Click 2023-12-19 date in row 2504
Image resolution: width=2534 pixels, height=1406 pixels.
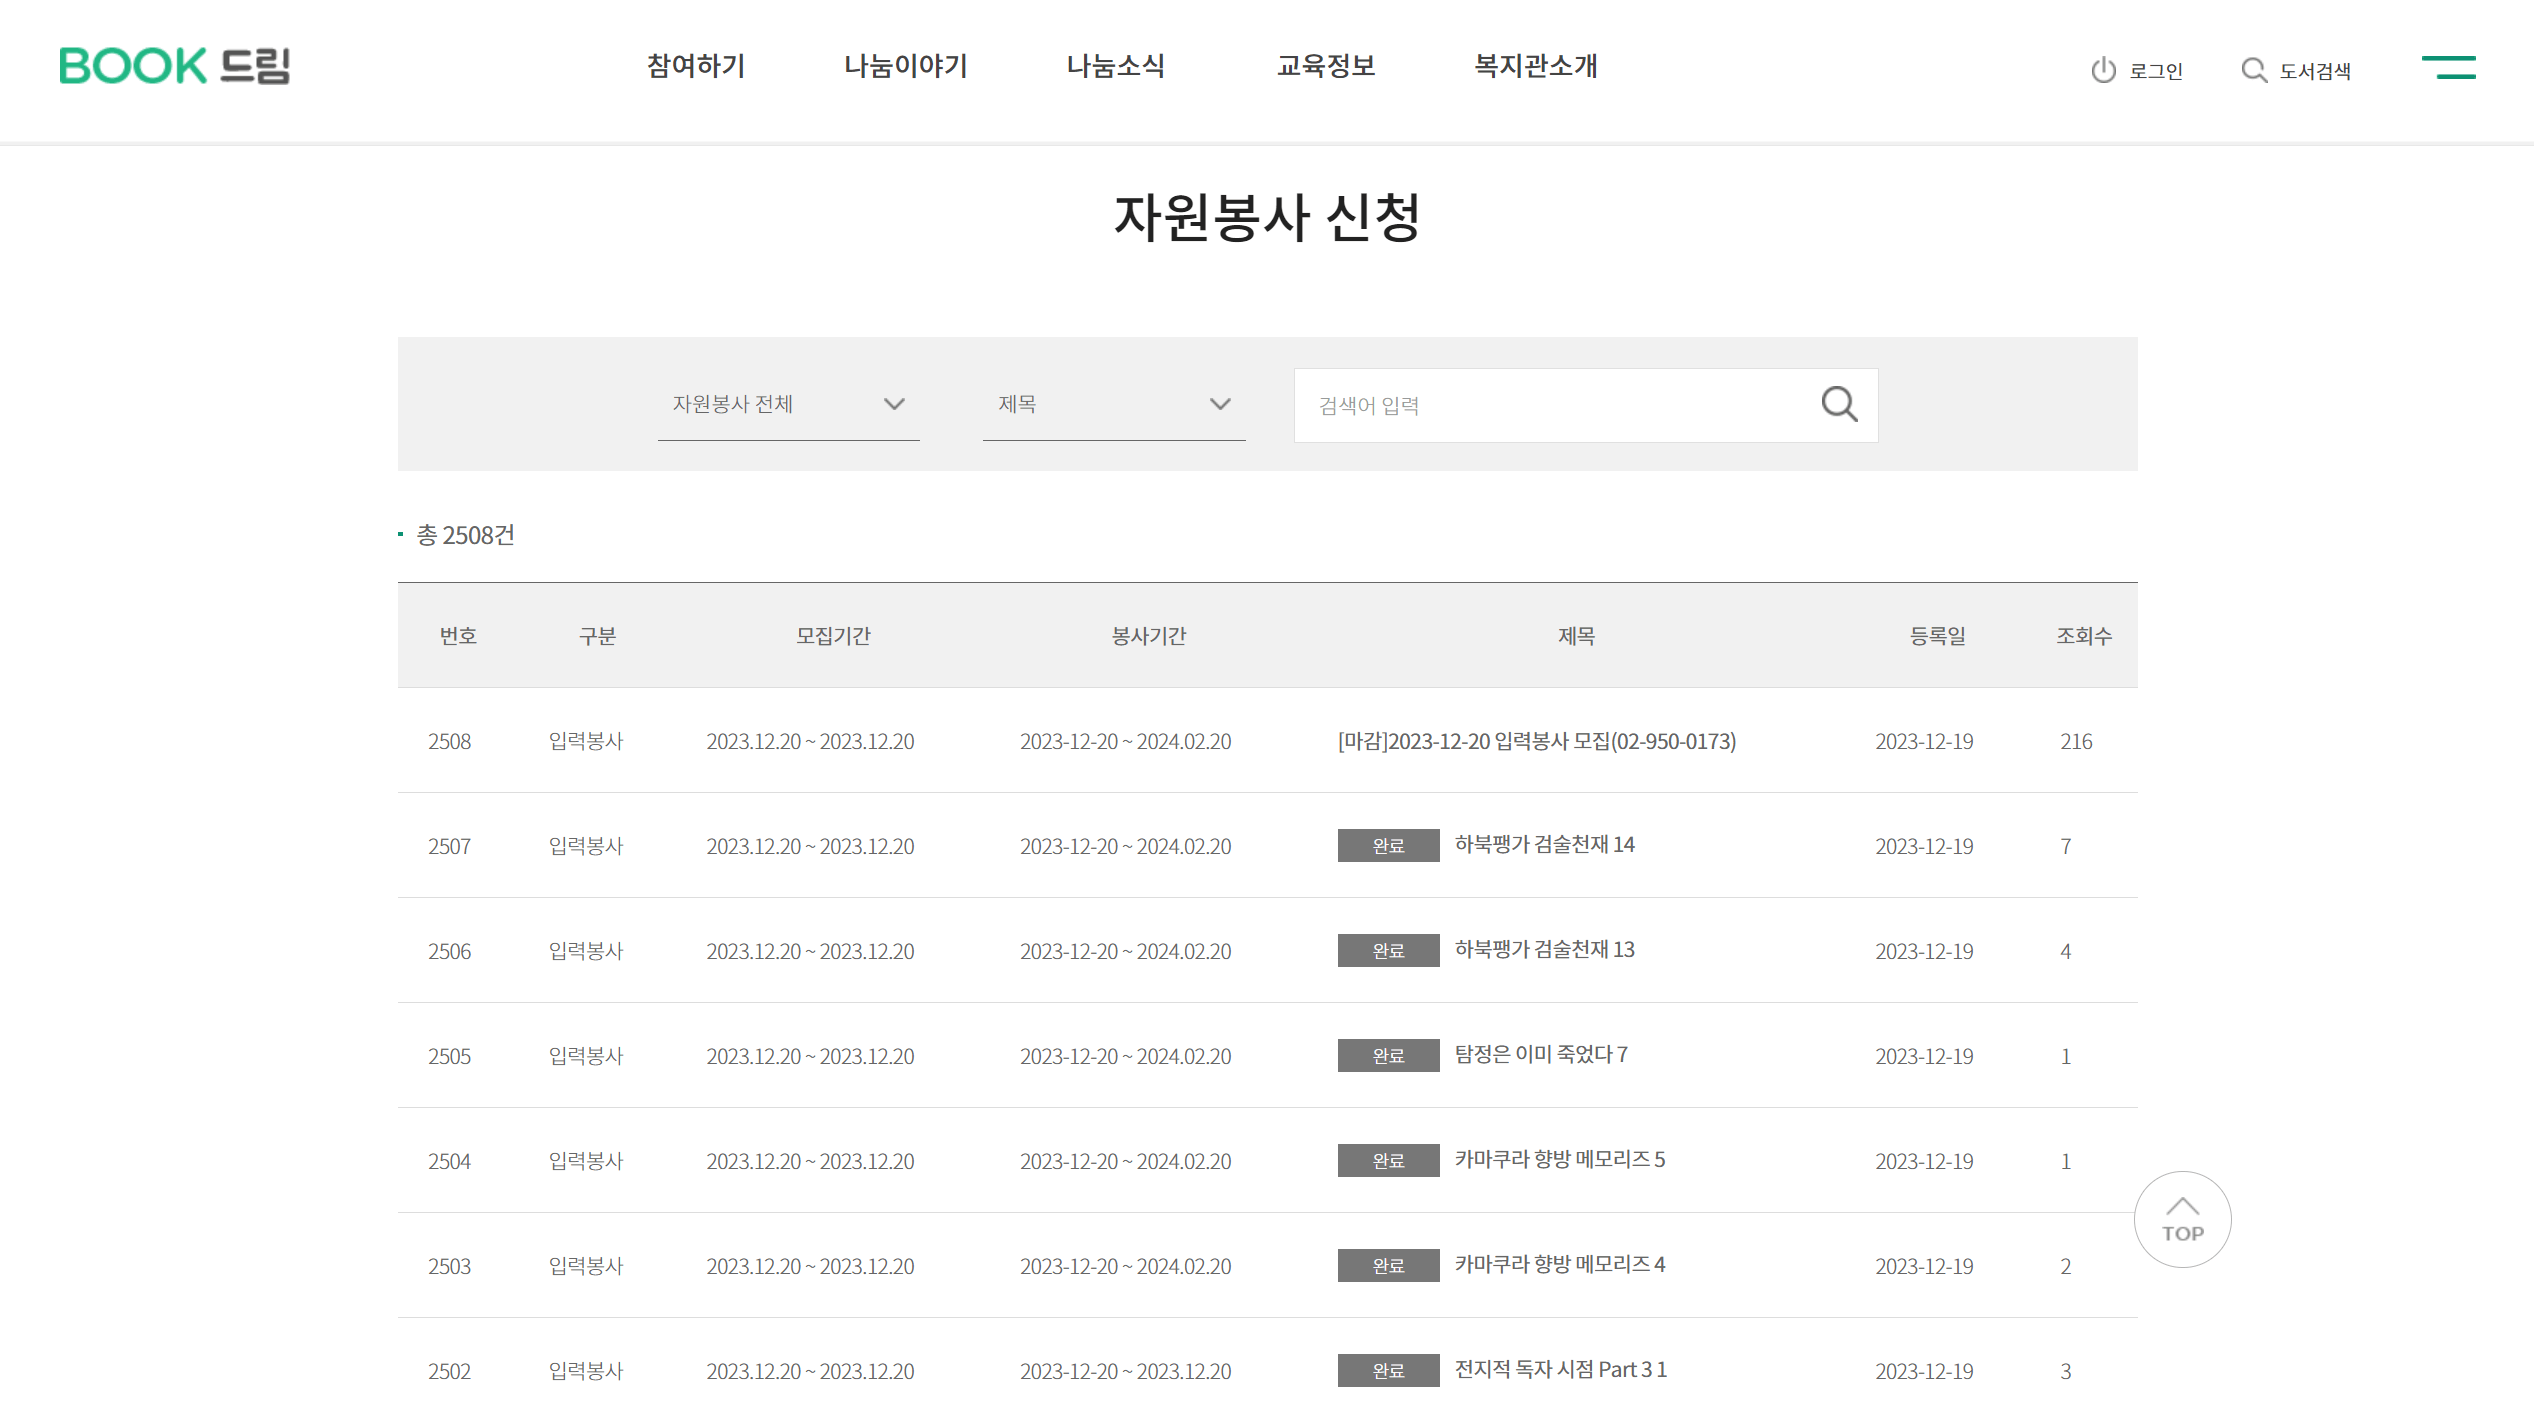[1924, 1162]
